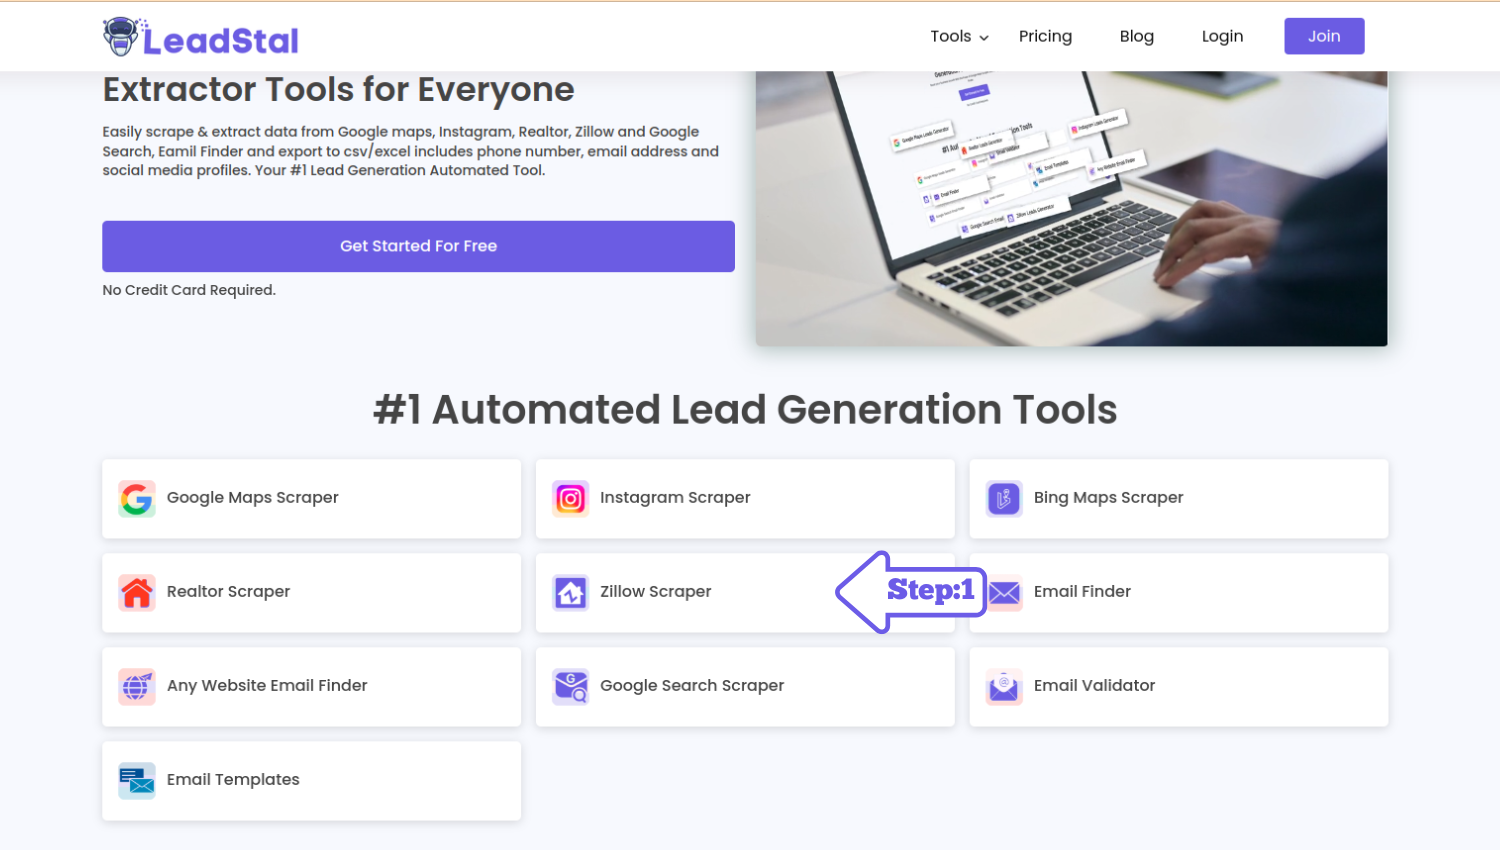Viewport: 1500px width, 850px height.
Task: Click the LeadStal robot logo icon
Action: point(121,36)
